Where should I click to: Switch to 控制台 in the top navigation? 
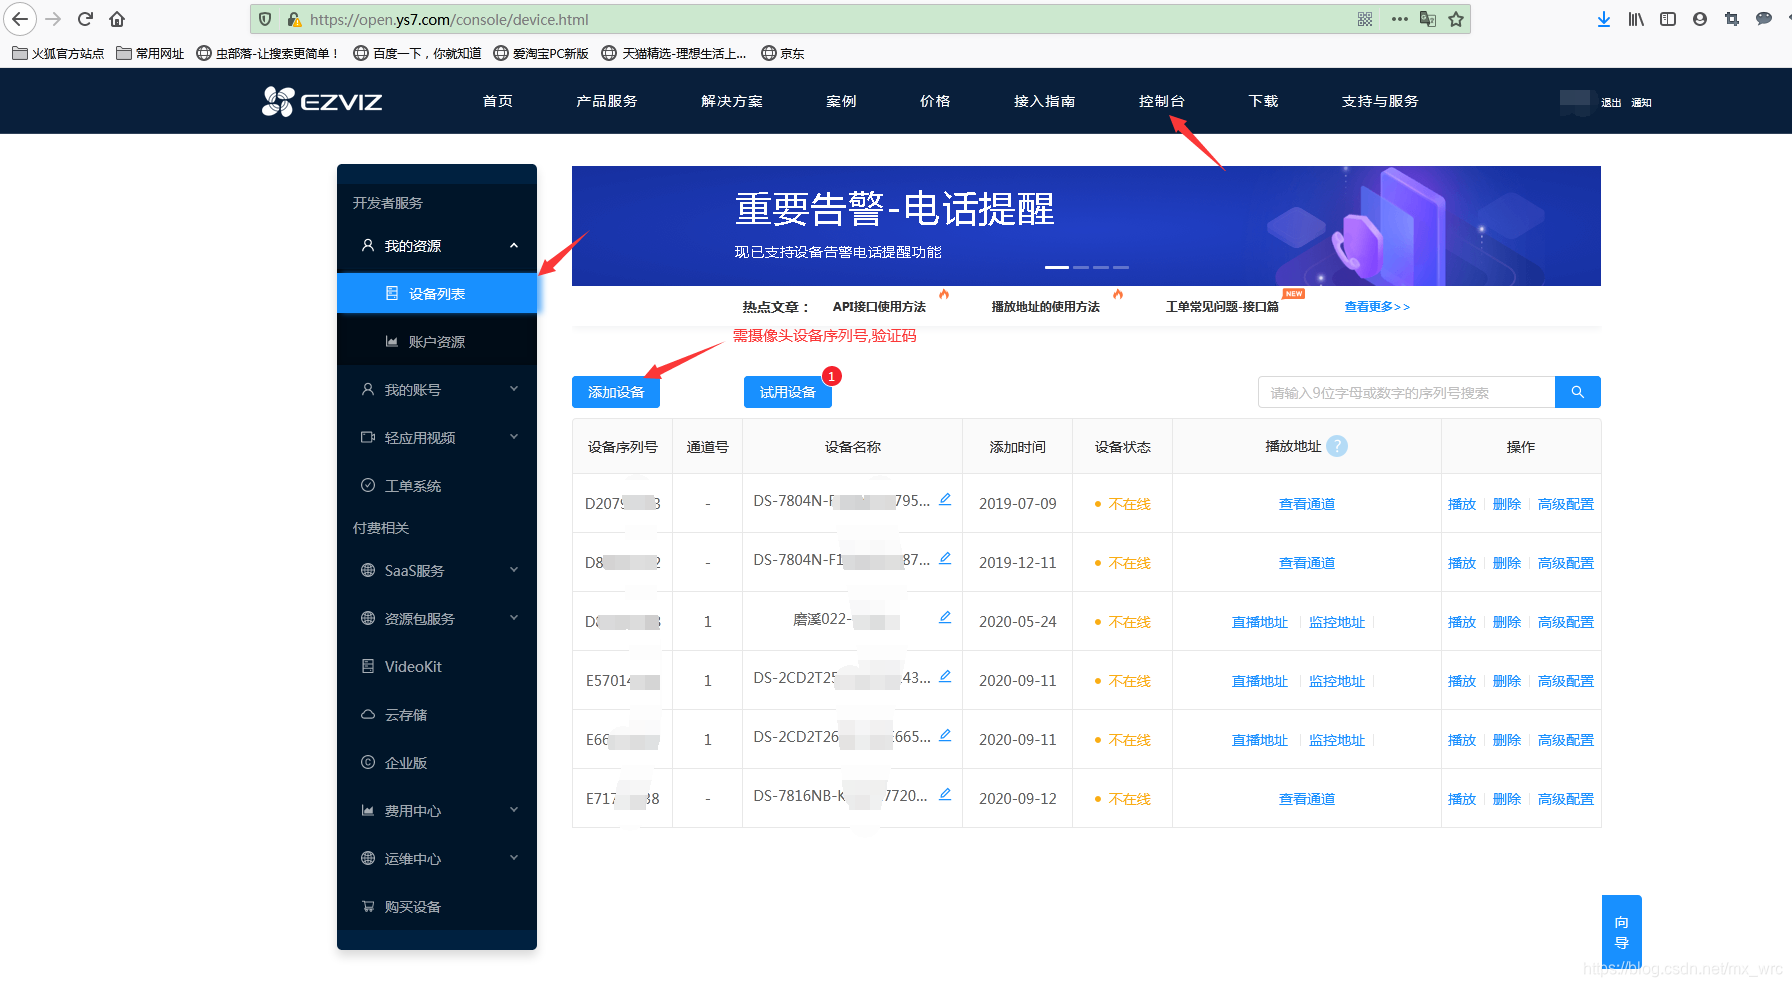click(1161, 100)
